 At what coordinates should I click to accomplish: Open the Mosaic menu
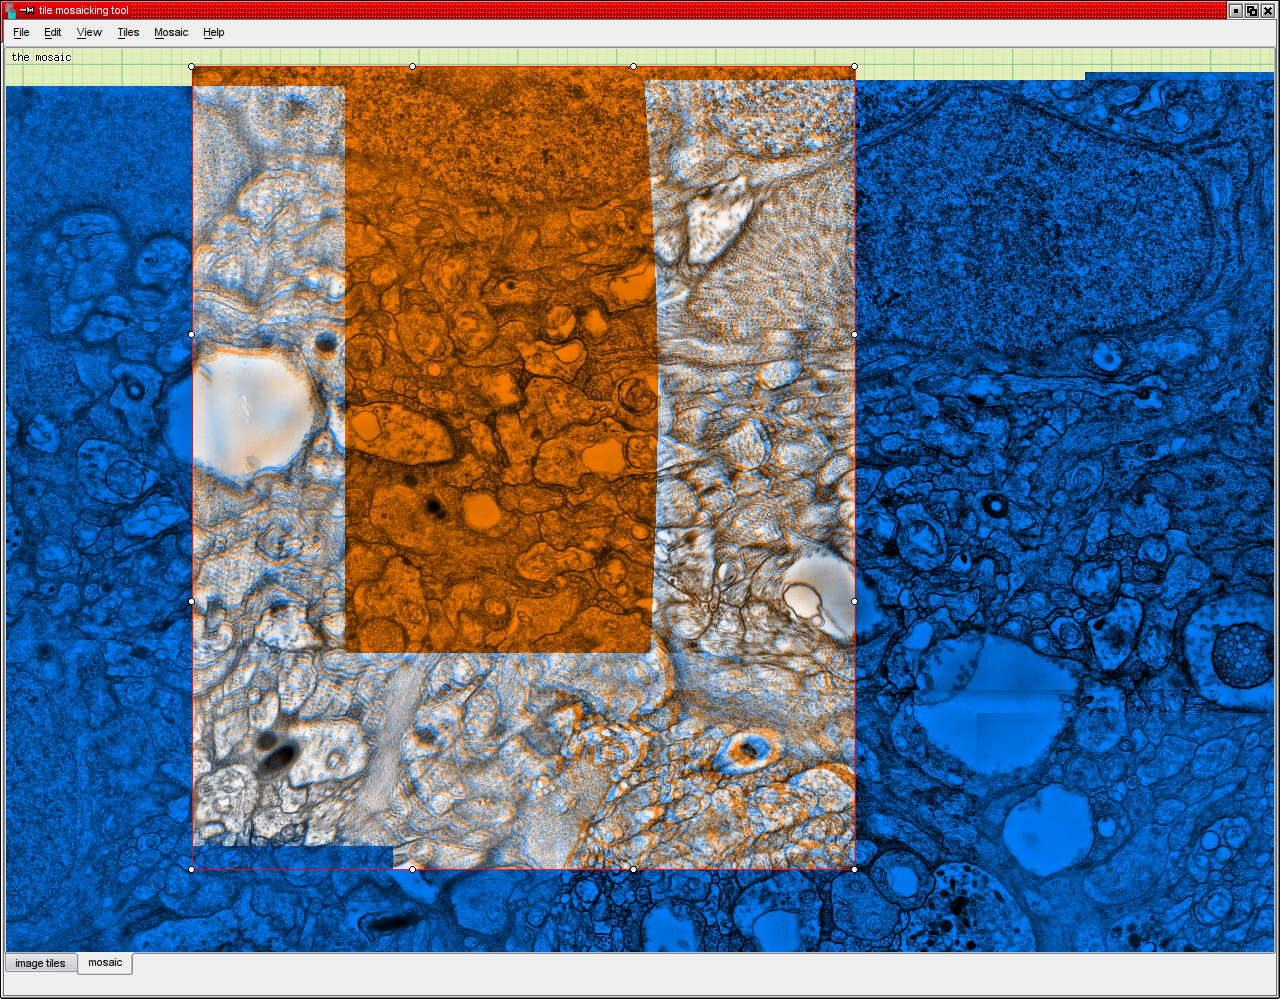tap(171, 32)
